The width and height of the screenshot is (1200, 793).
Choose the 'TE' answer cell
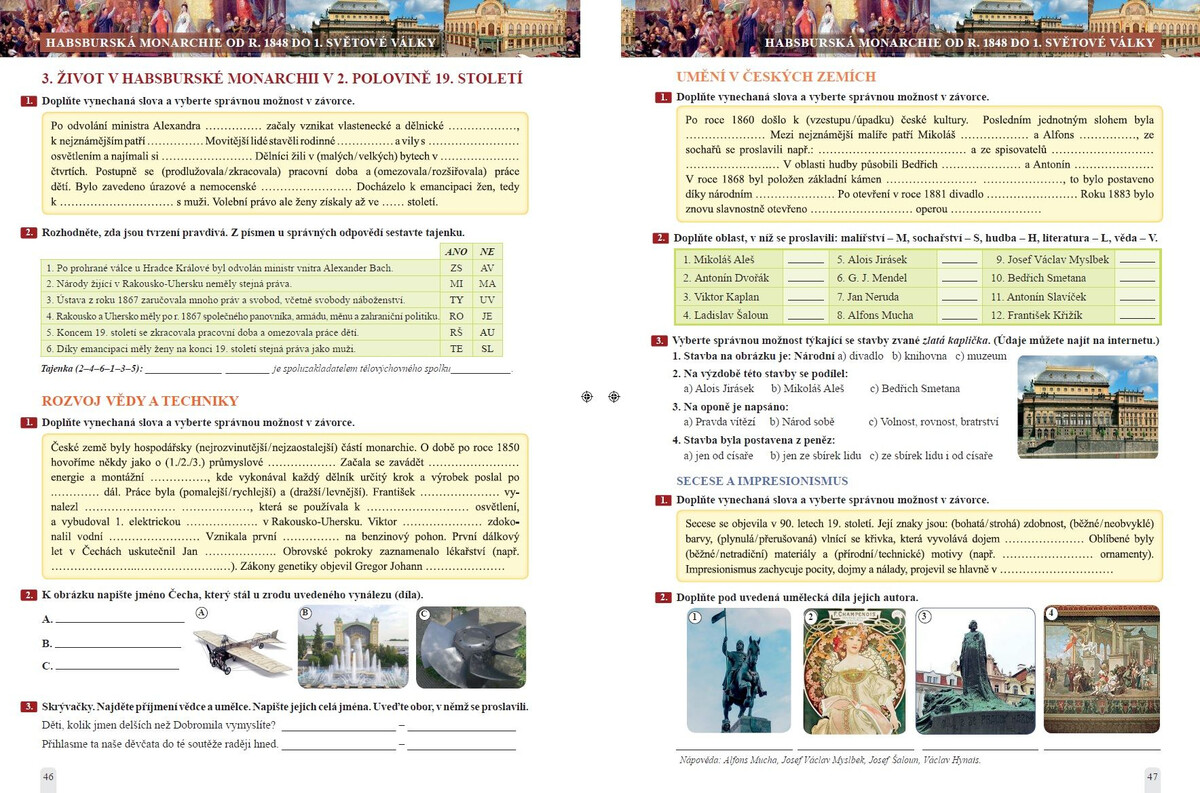pos(456,349)
